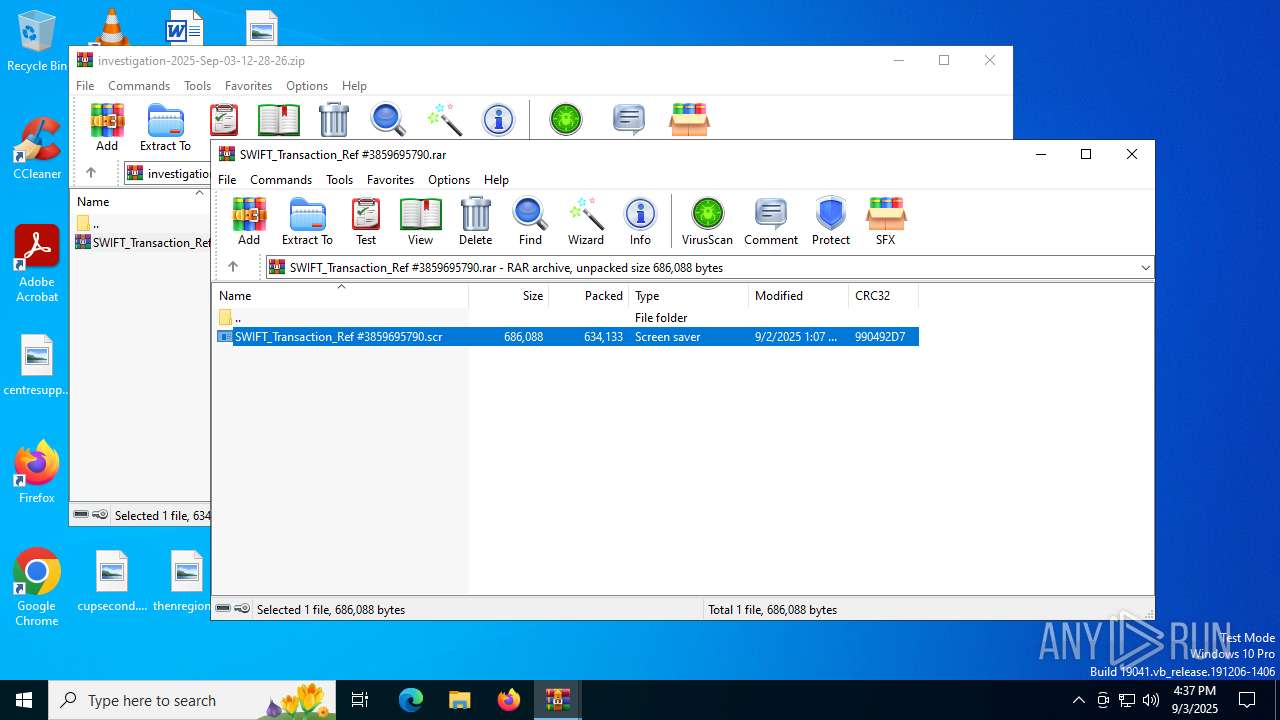Open Commands menu in background investigation window
Image resolution: width=1280 pixels, height=720 pixels.
tap(139, 86)
